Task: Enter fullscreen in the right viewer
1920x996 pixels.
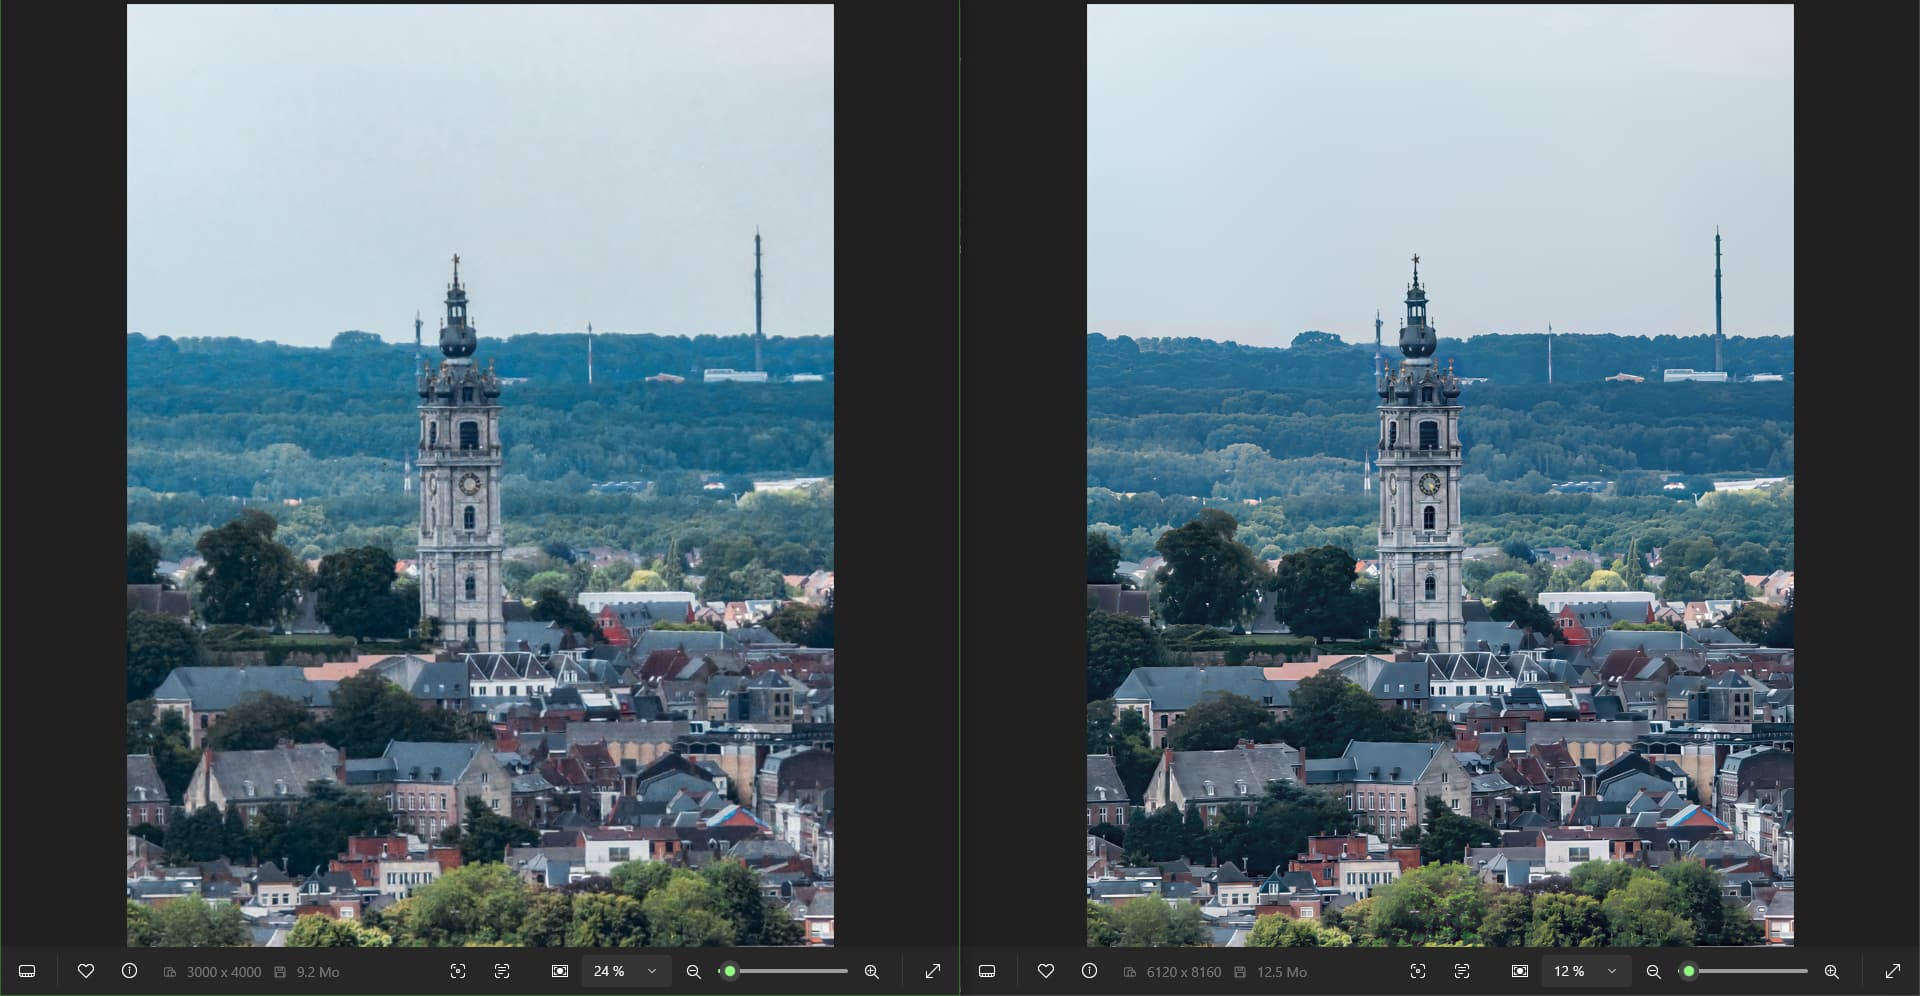Action: tap(1893, 971)
